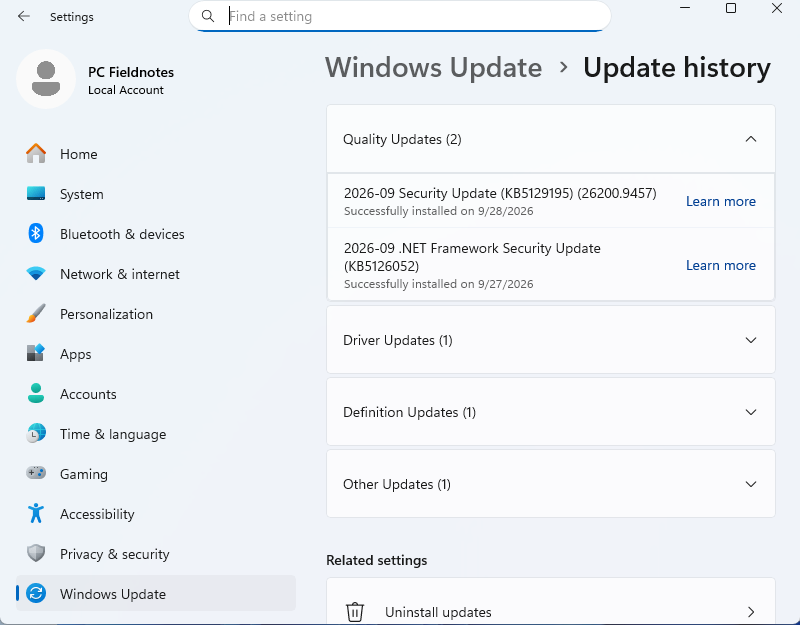Click the Quality Updates (2) header
This screenshot has width=800, height=625.
[x=551, y=139]
